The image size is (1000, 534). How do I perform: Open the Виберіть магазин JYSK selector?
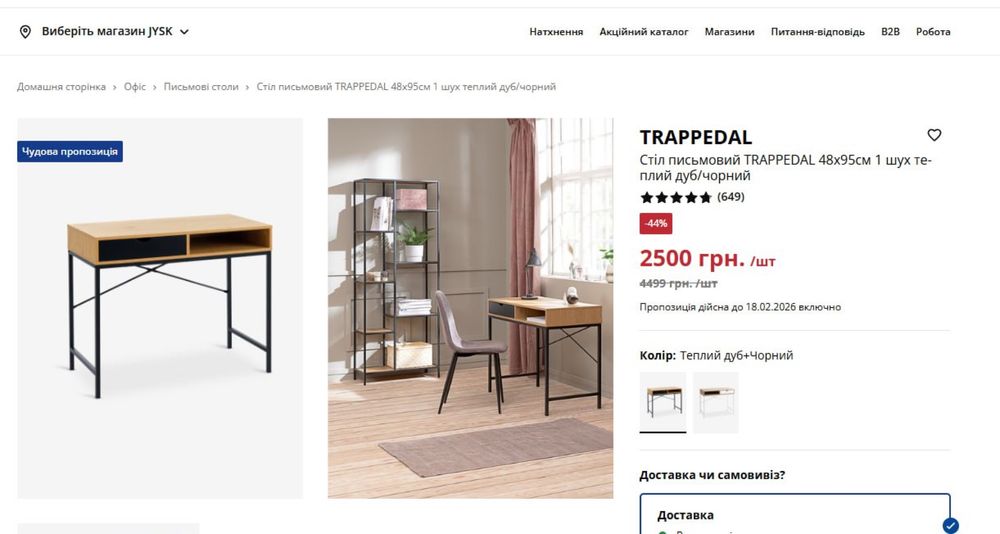pos(107,31)
